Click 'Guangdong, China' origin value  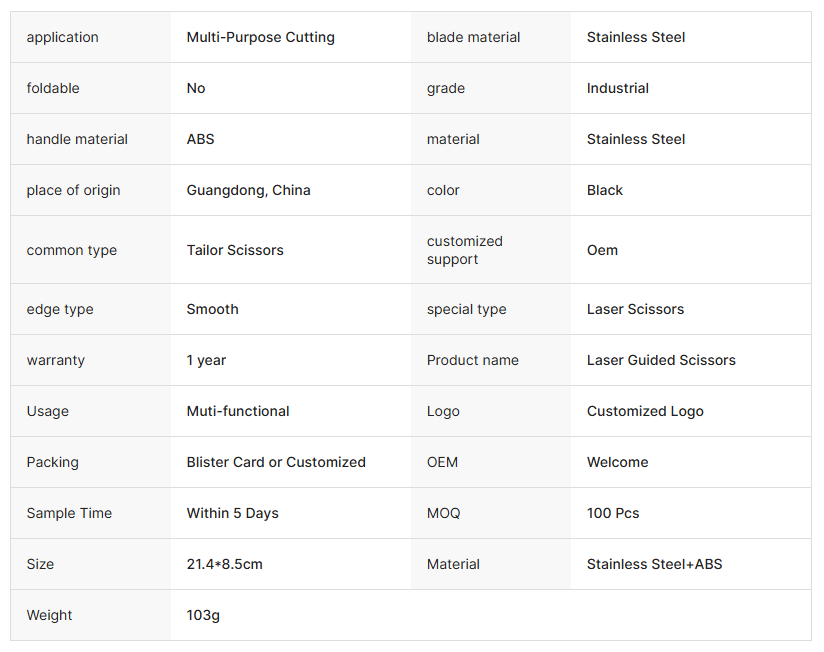pyautogui.click(x=248, y=191)
